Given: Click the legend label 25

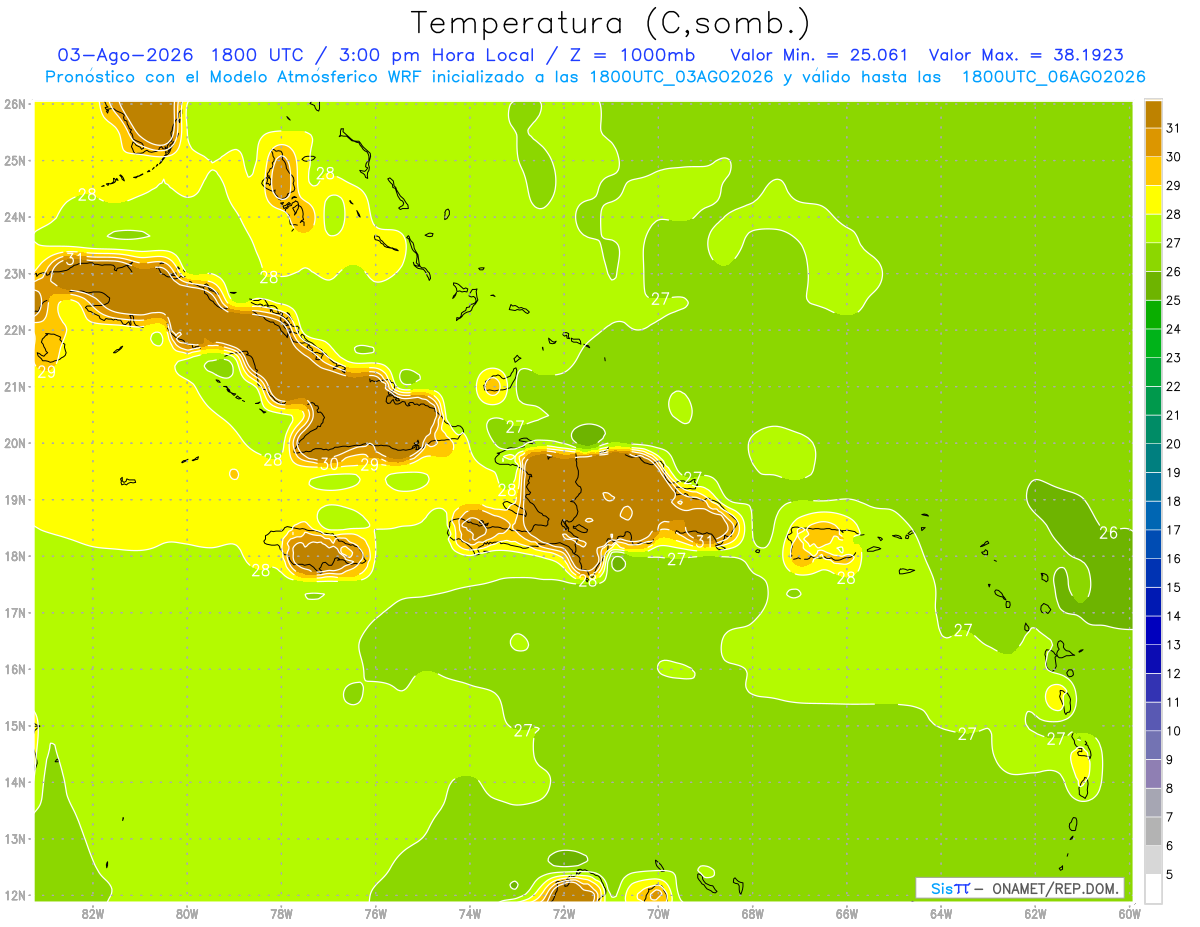Looking at the screenshot, I should click(1174, 300).
